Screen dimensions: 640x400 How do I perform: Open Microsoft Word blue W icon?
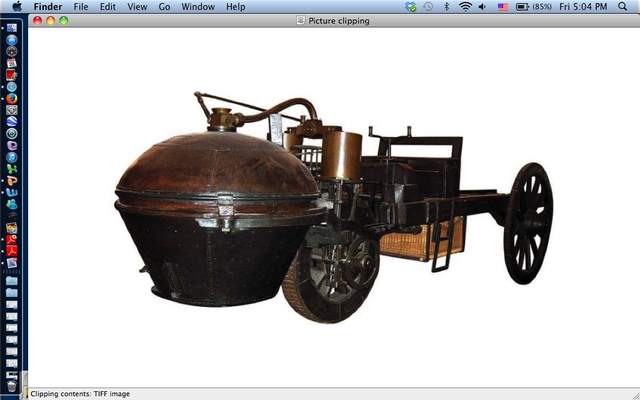12,193
